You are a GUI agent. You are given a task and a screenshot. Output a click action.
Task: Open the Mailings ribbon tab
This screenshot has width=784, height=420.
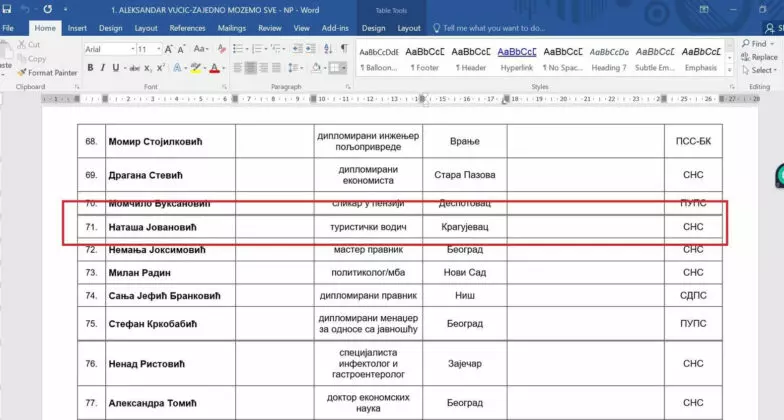(231, 28)
